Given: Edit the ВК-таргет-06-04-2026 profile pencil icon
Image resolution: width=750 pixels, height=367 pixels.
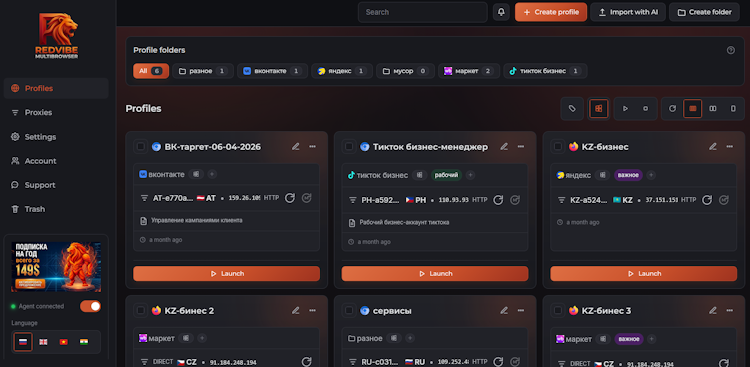Looking at the screenshot, I should click(x=296, y=146).
